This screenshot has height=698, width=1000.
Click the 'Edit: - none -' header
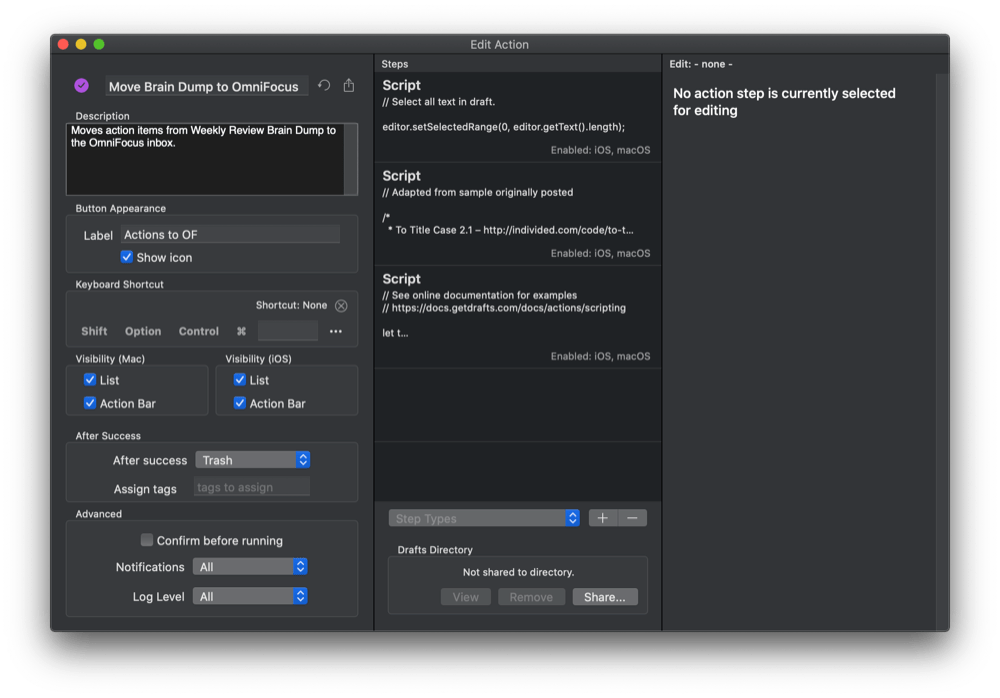point(701,64)
